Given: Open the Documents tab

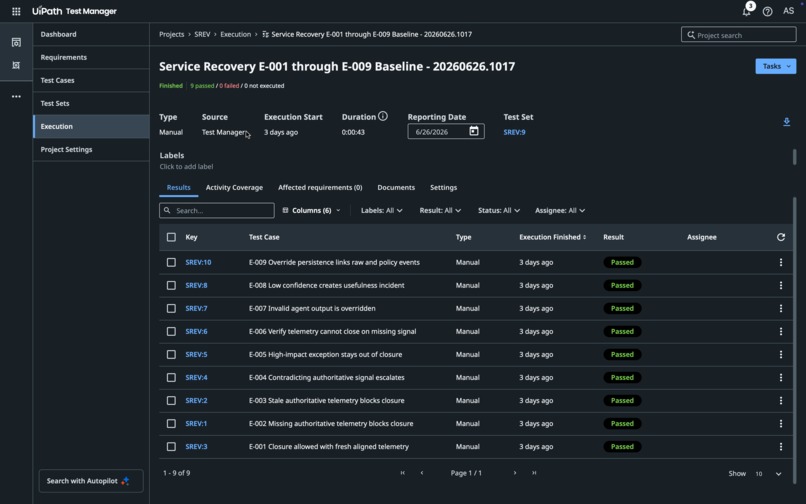Looking at the screenshot, I should pos(396,188).
